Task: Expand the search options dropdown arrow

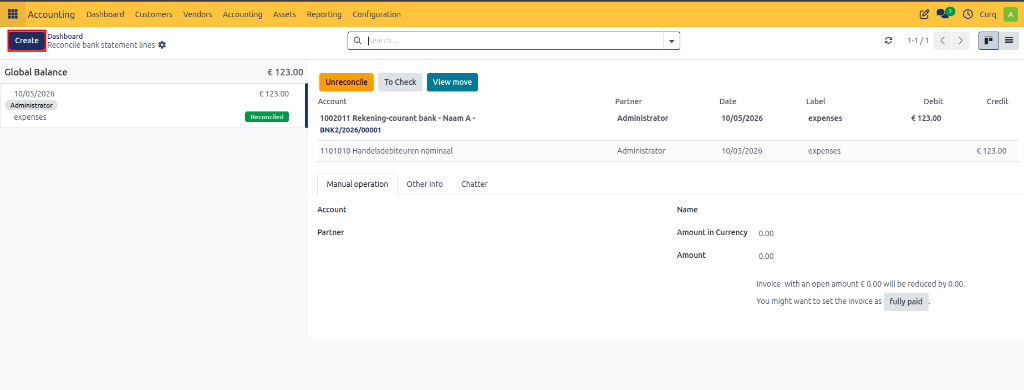Action: point(671,41)
